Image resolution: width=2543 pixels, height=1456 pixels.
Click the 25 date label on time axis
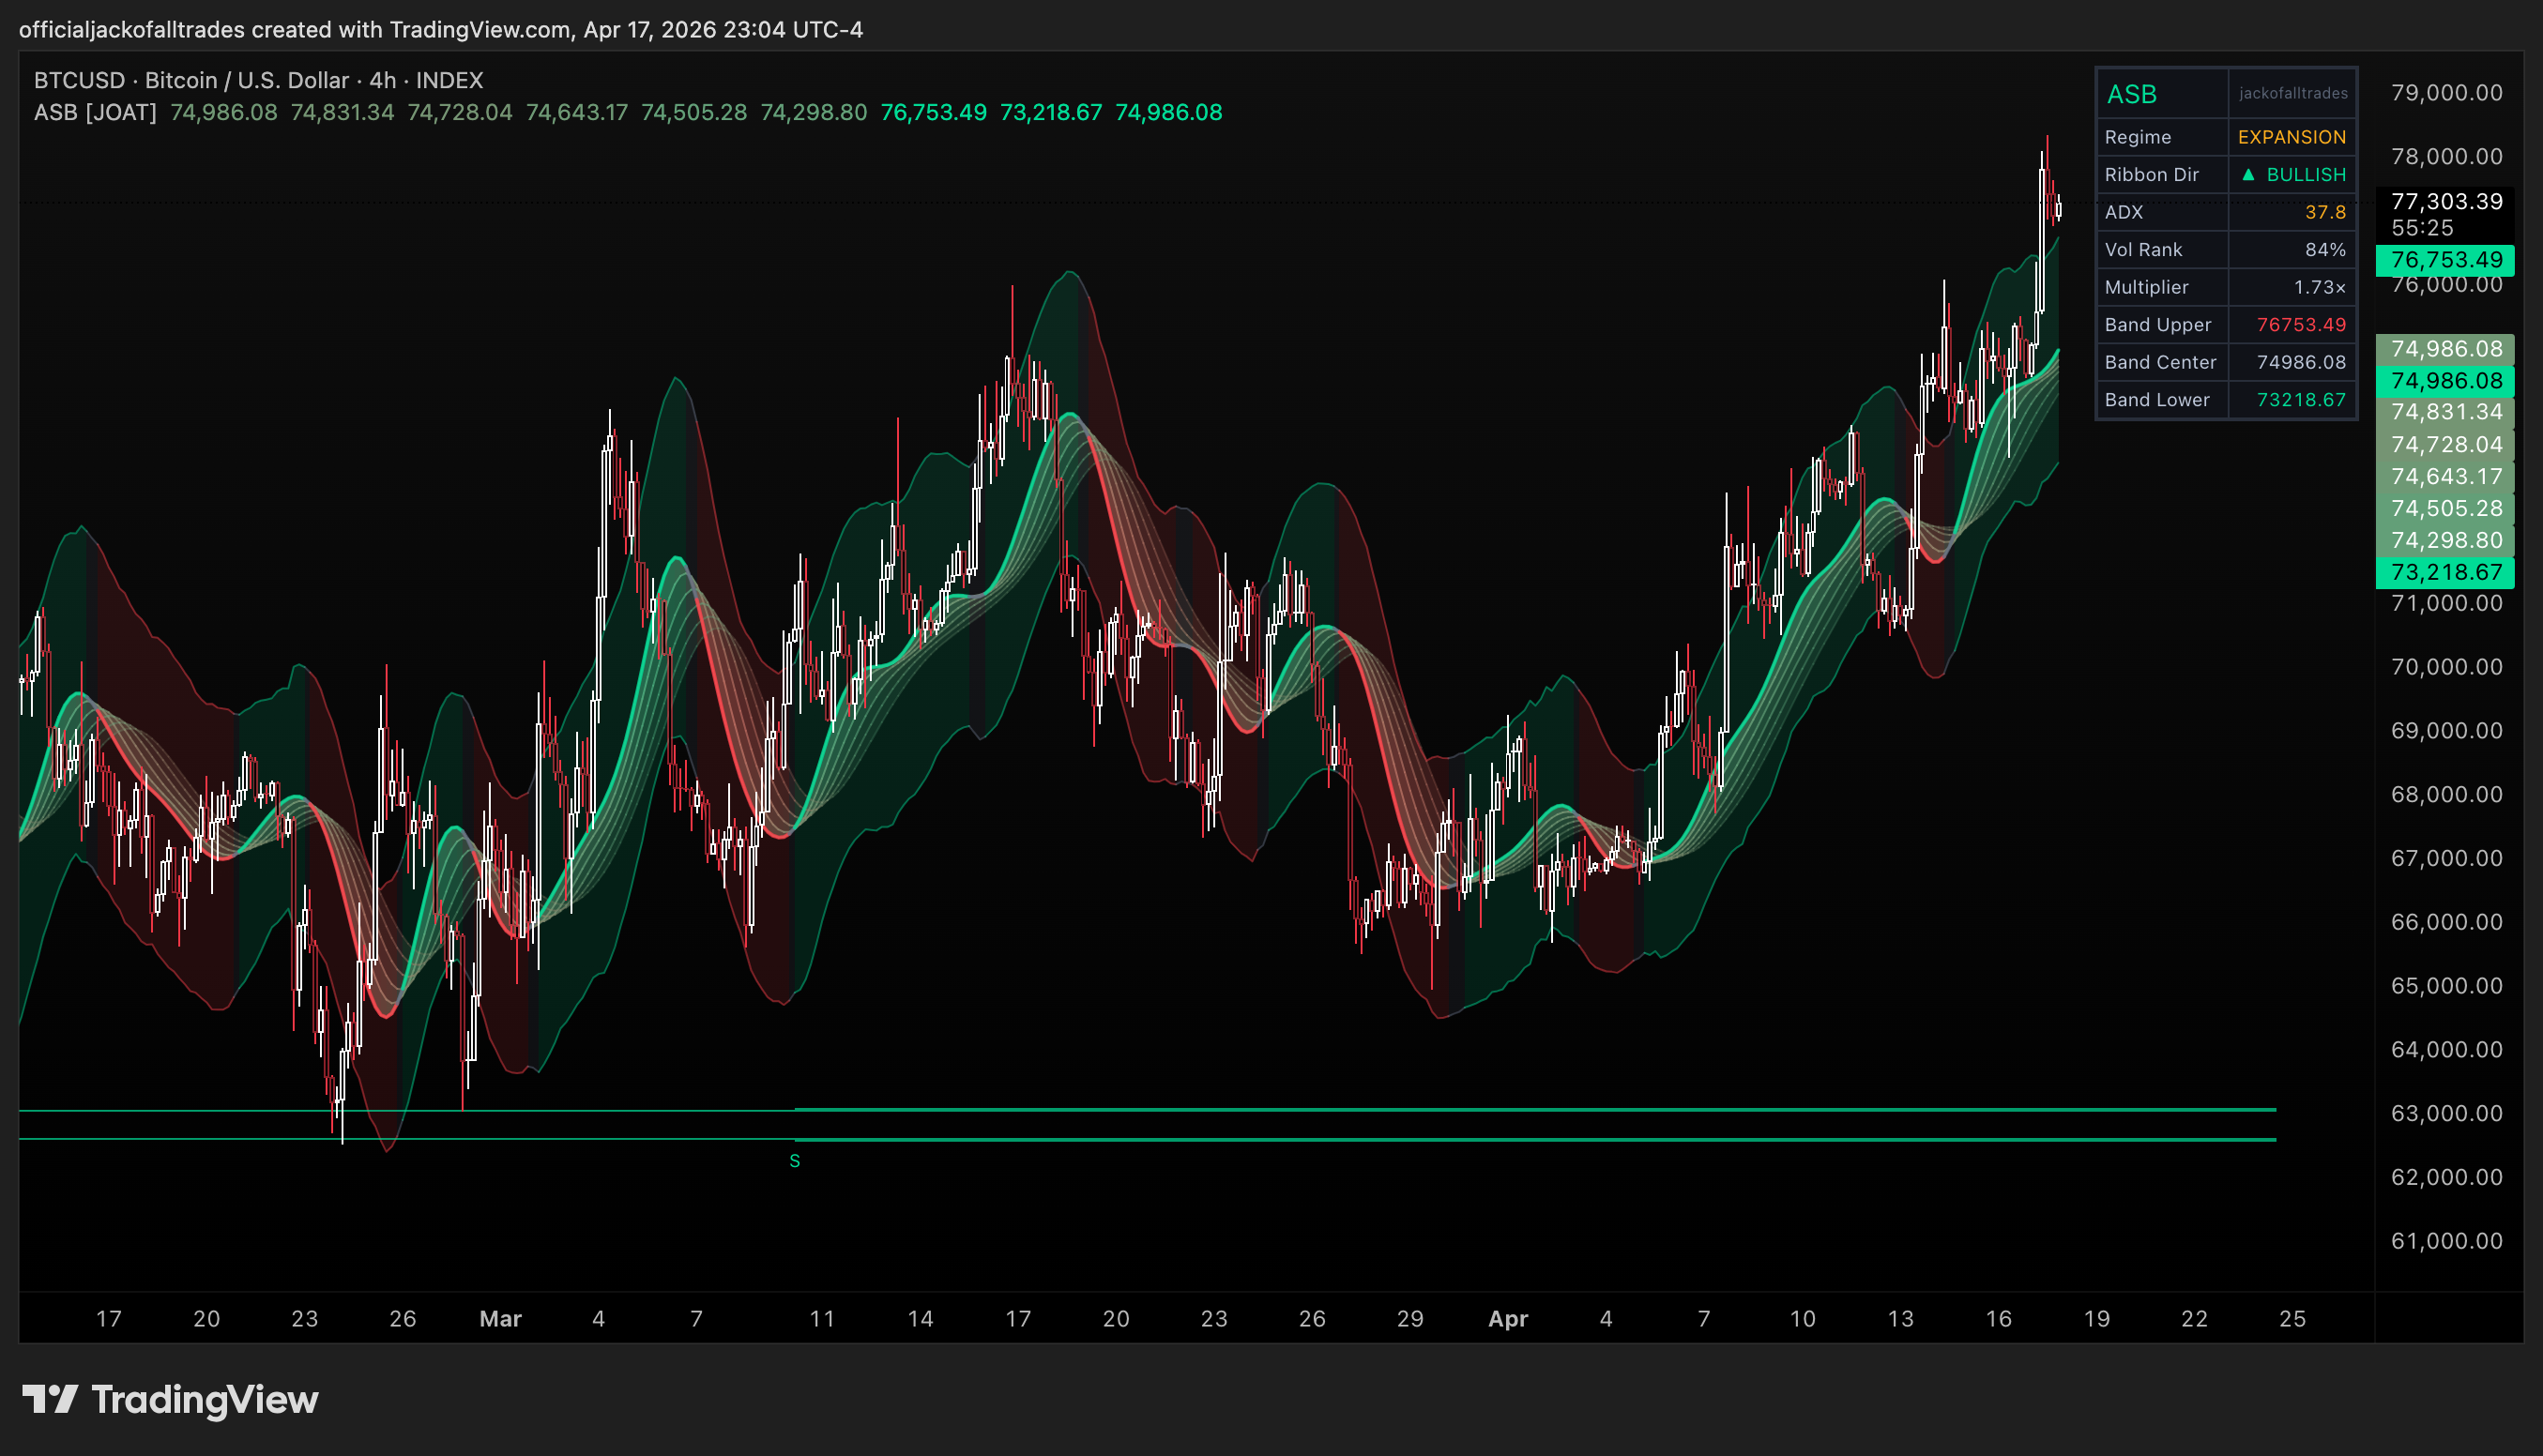pos(2292,1318)
